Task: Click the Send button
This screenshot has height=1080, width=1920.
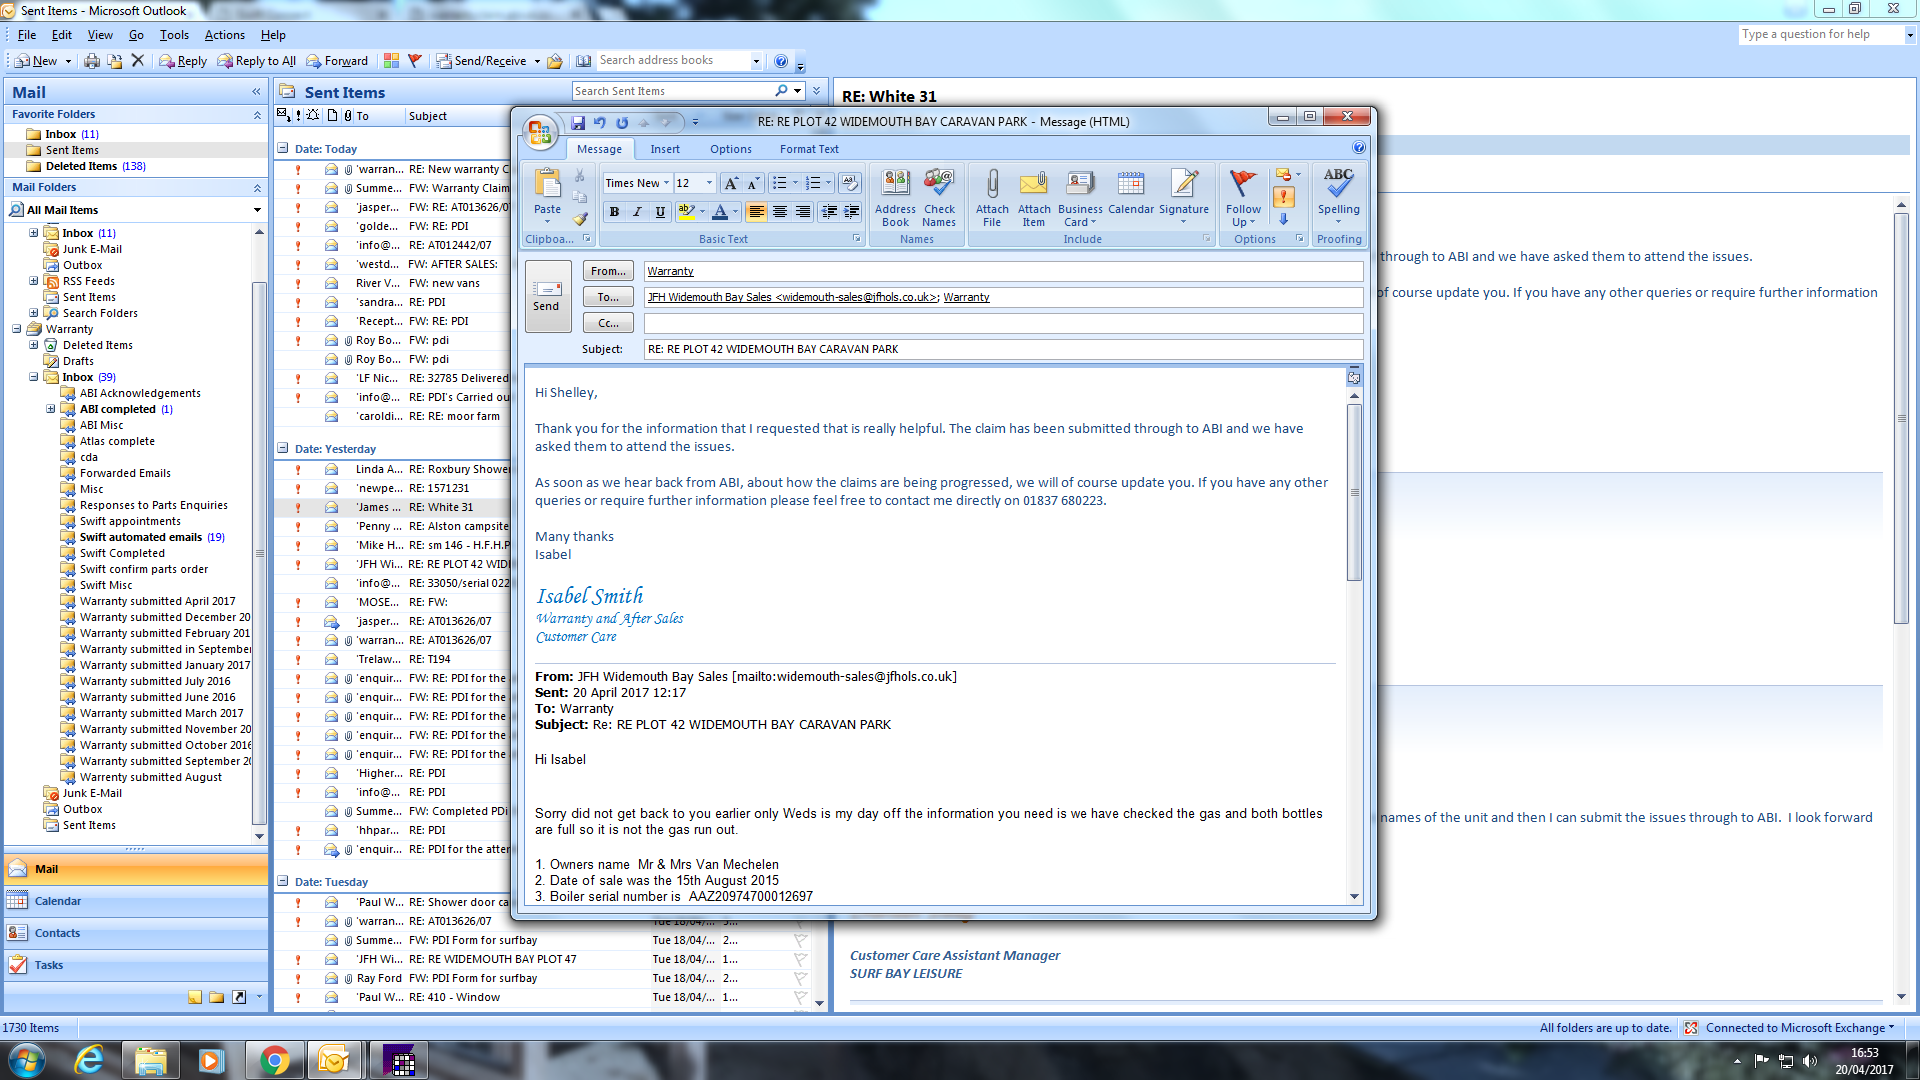Action: 547,296
